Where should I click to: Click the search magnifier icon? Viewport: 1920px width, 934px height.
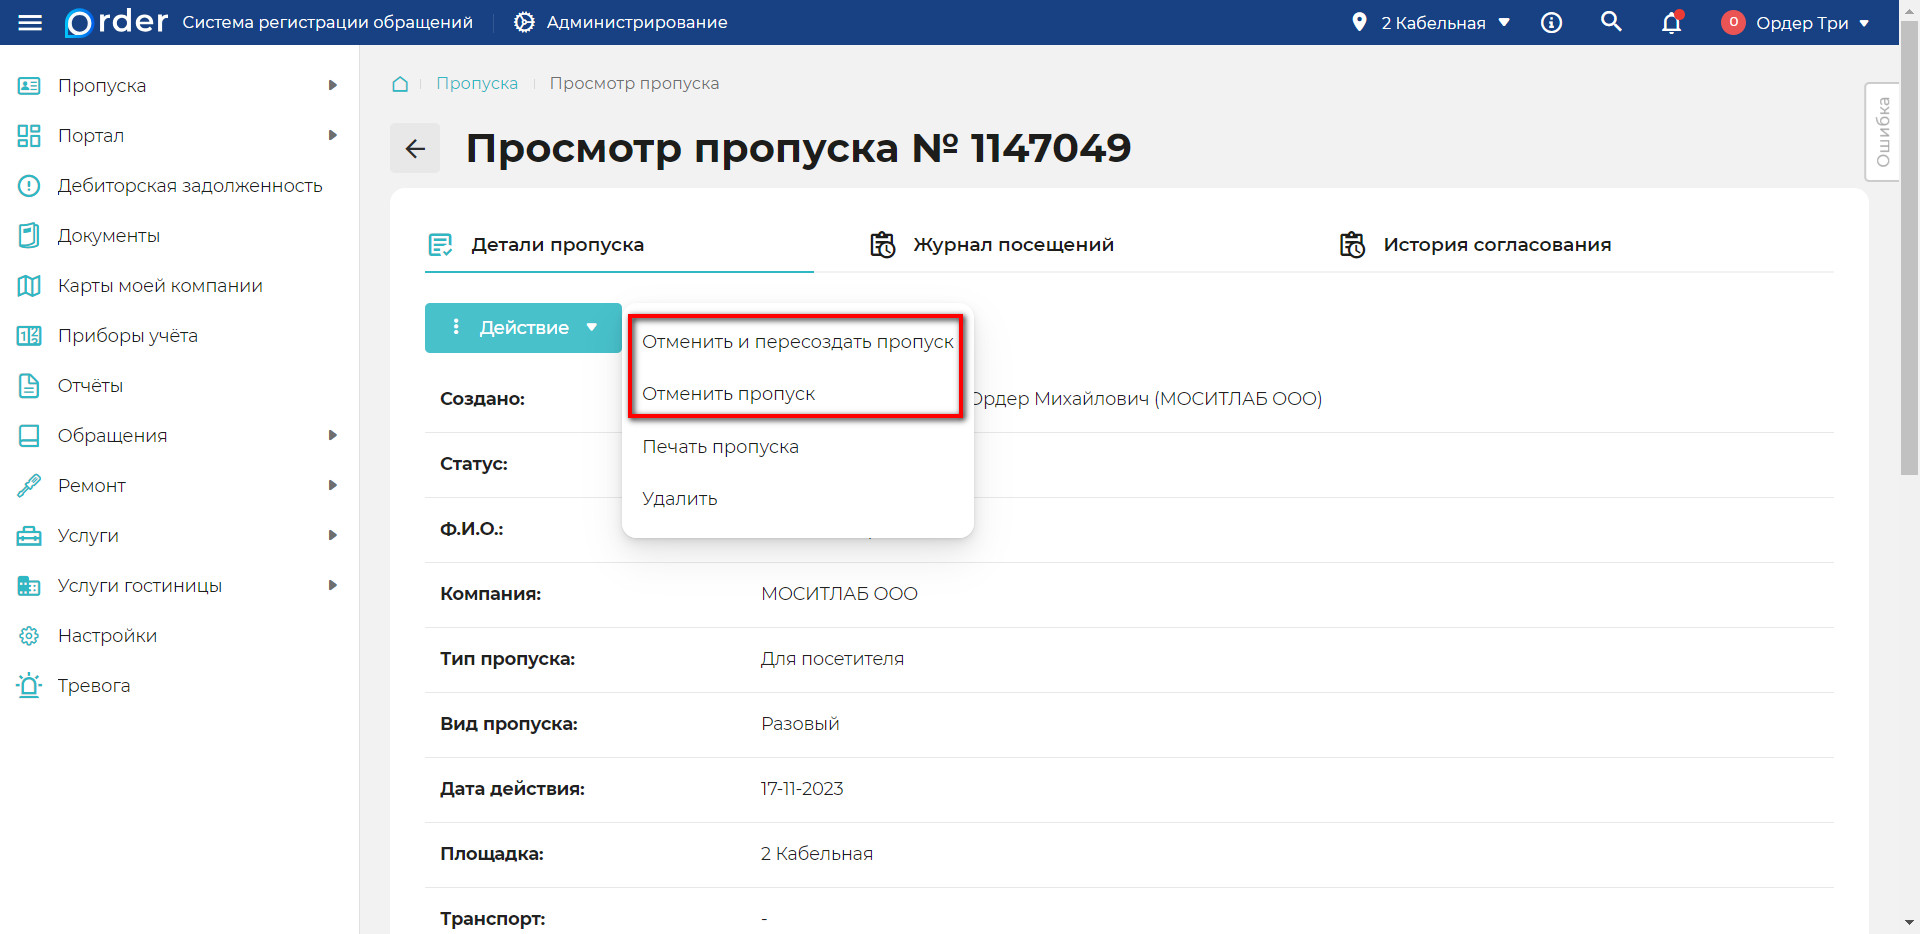pos(1611,21)
